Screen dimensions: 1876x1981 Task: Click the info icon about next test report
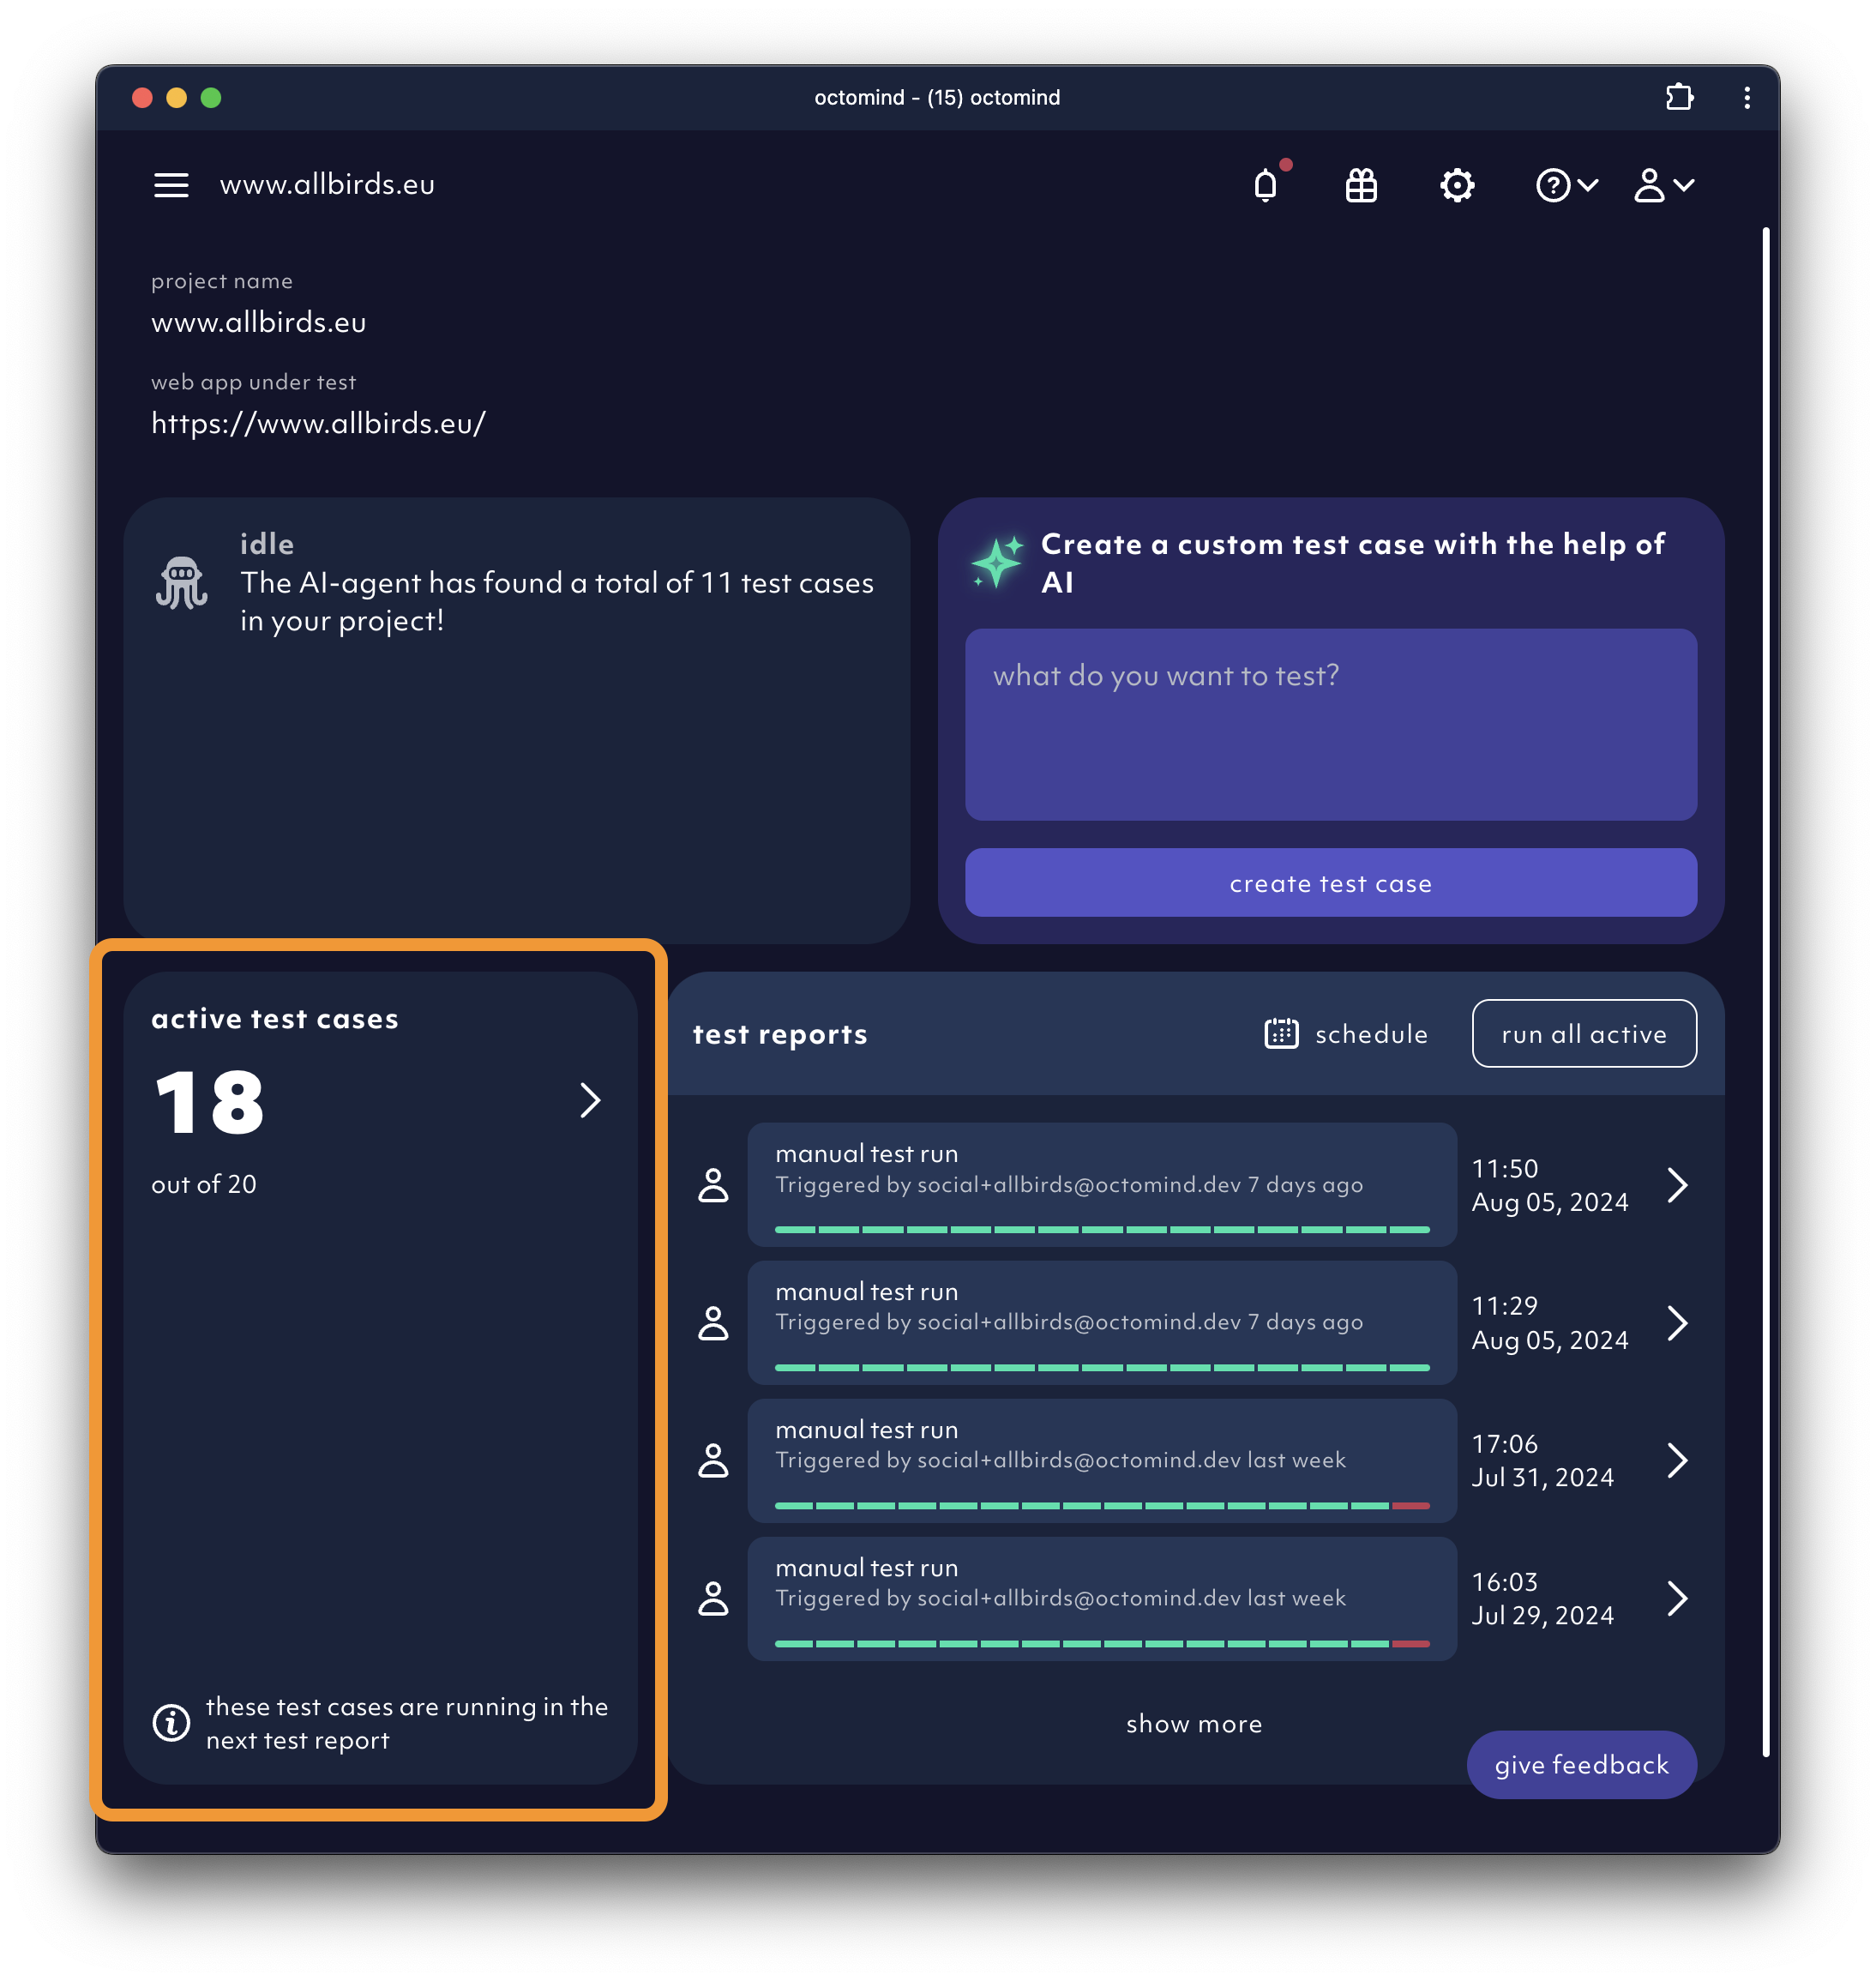click(x=171, y=1723)
